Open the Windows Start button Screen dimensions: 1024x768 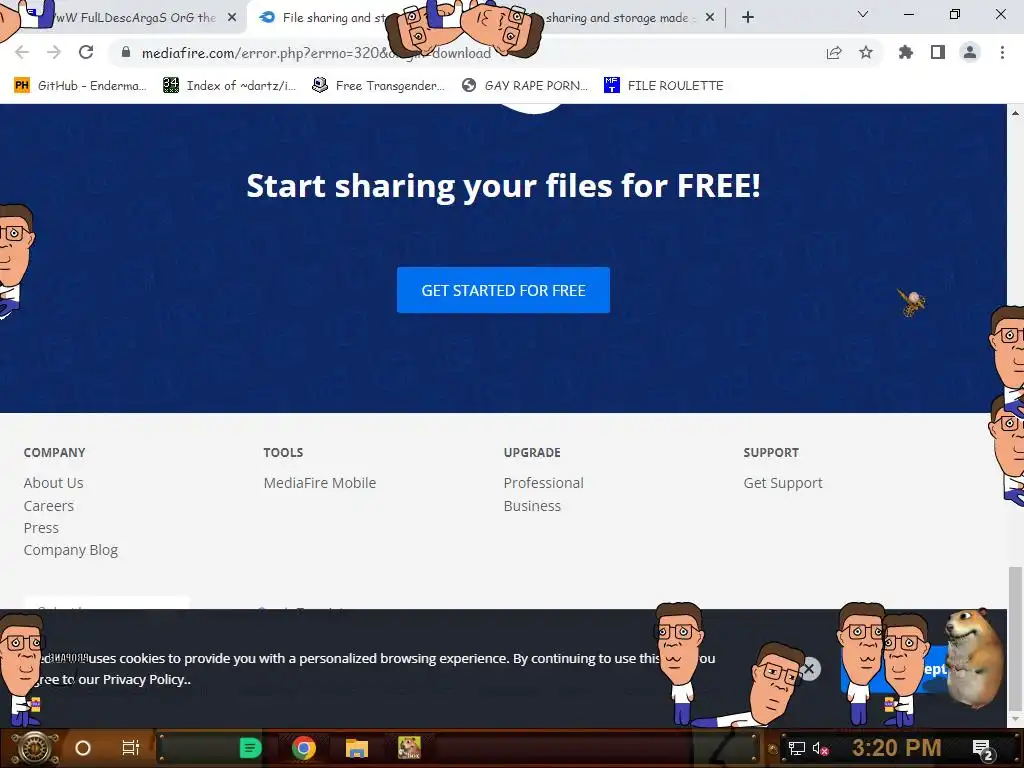[35, 748]
